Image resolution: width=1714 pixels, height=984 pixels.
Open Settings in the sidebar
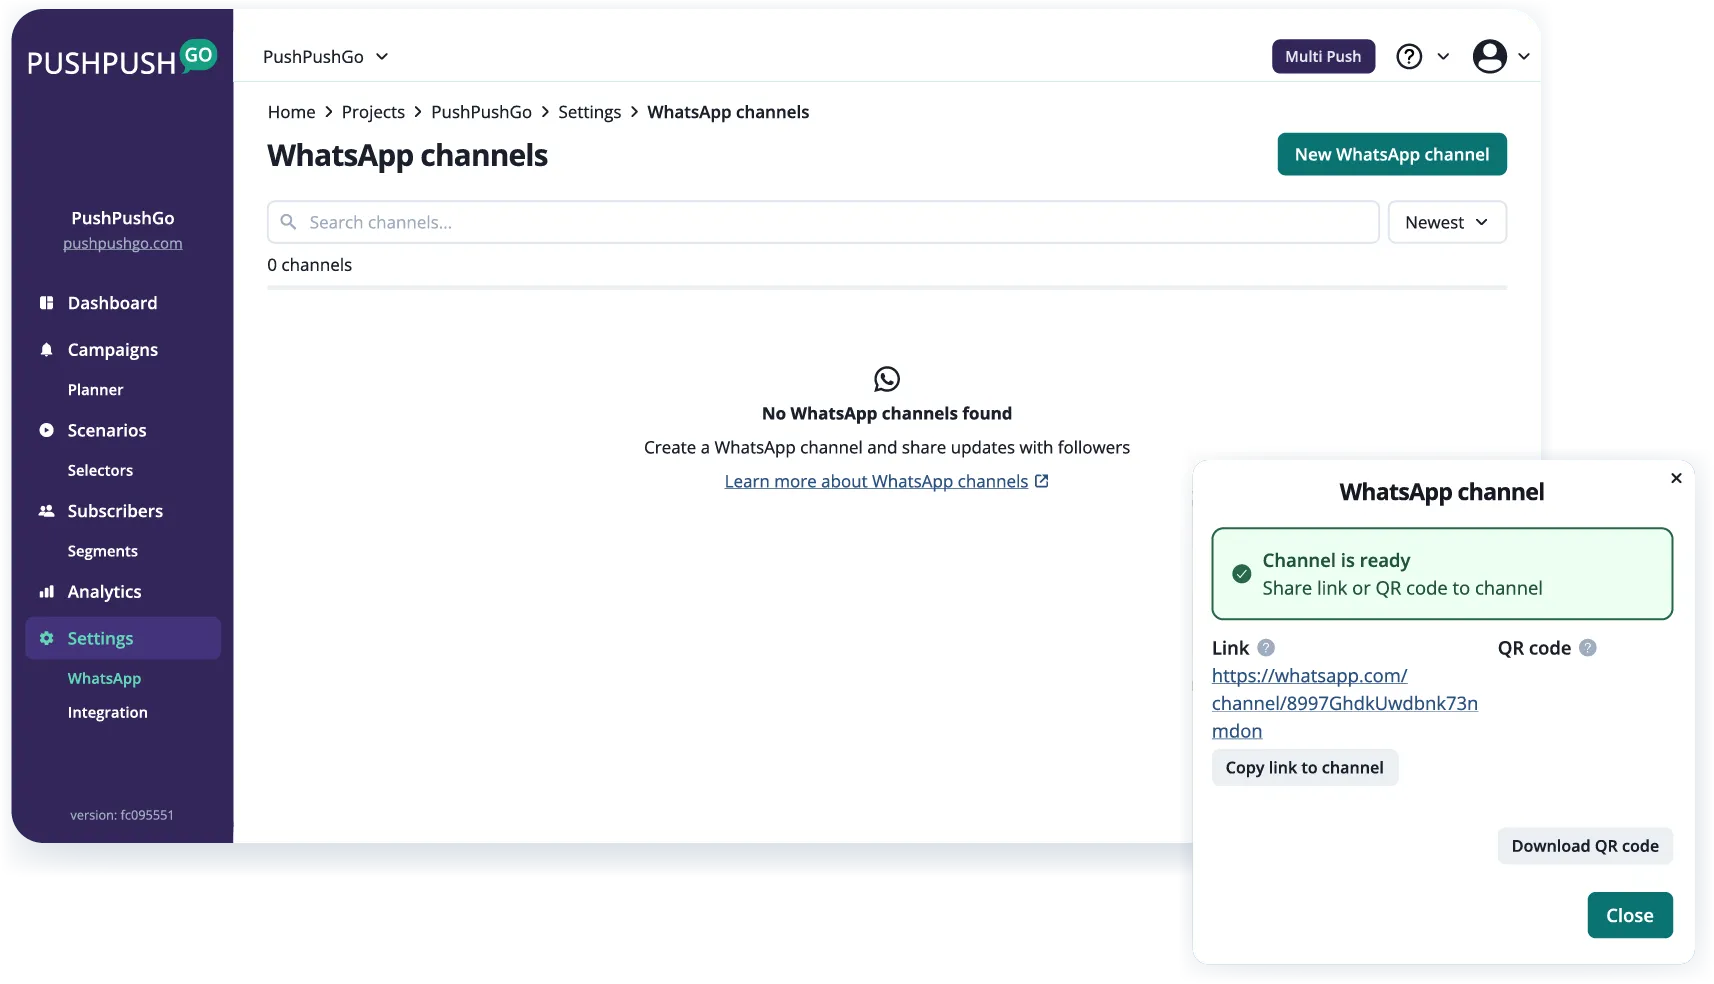click(123, 638)
